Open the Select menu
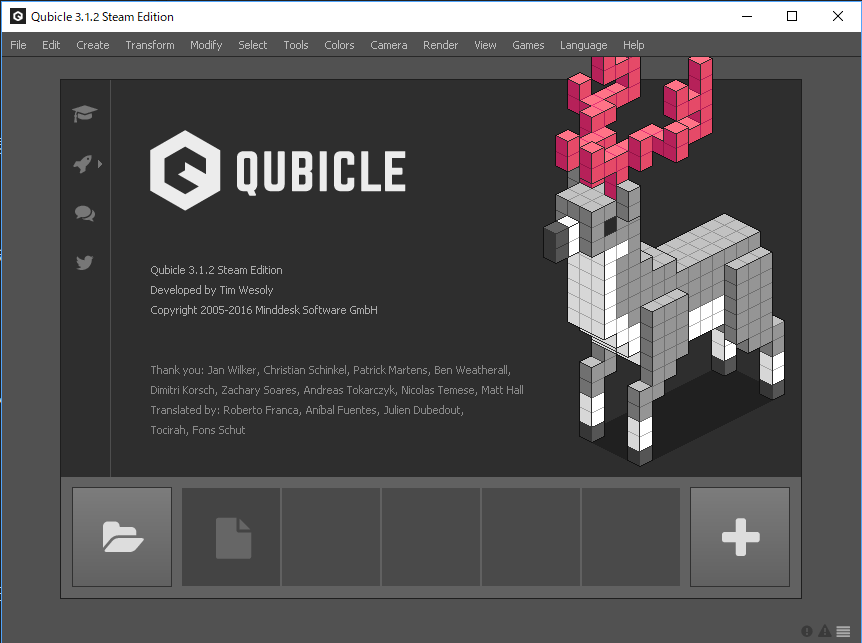This screenshot has width=862, height=643. [x=252, y=45]
